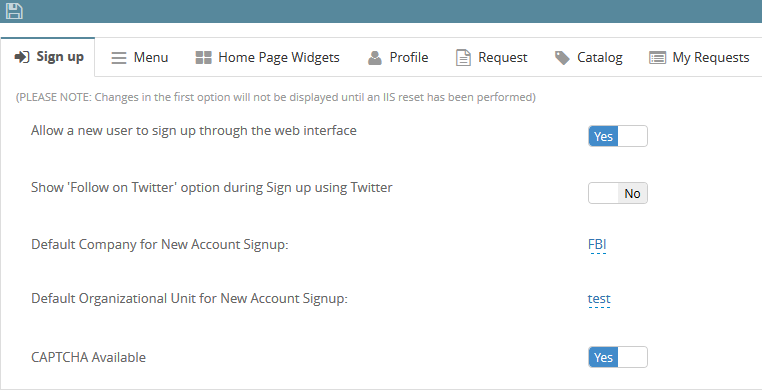Click the list icon beside My Requests
The height and width of the screenshot is (390, 762).
coord(658,58)
